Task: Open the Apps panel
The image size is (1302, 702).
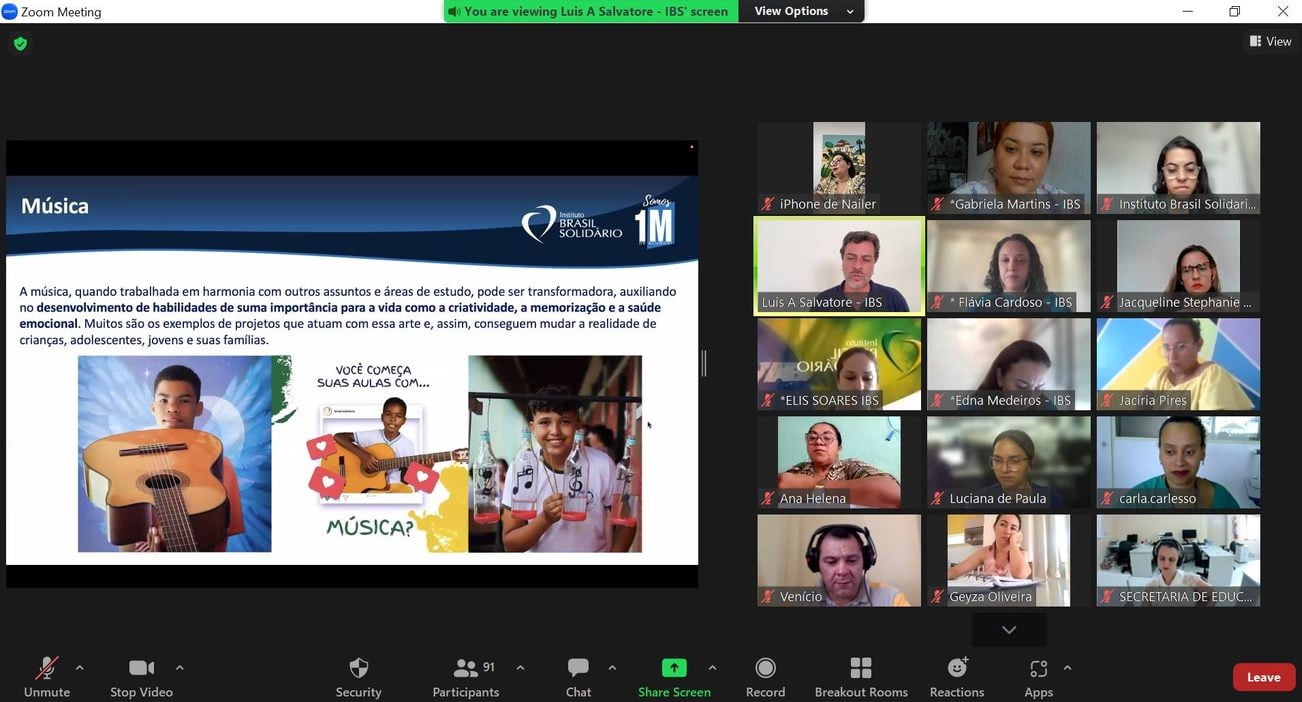Action: point(1038,668)
